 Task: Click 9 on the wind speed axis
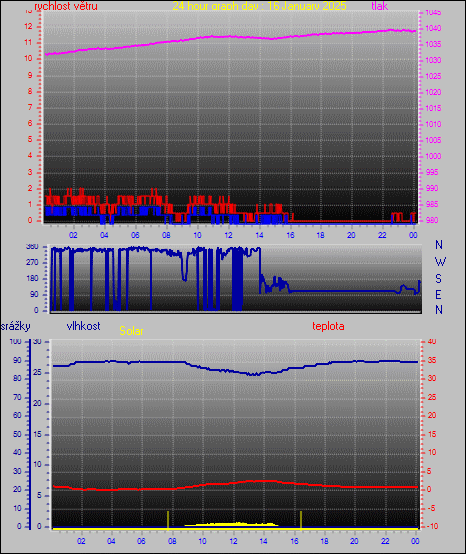[x=30, y=75]
